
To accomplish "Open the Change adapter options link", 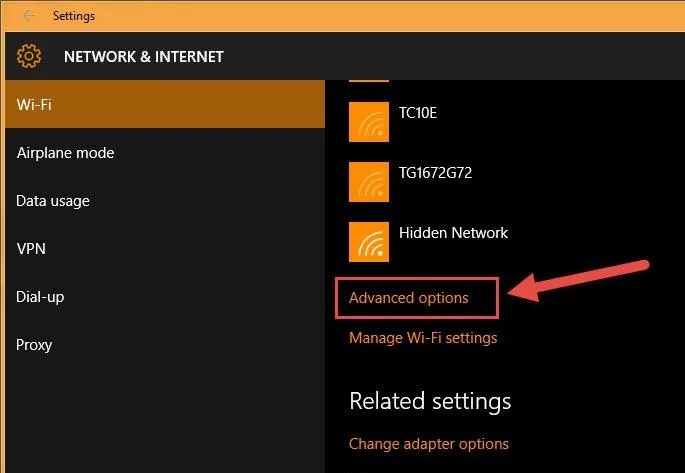I will click(429, 444).
